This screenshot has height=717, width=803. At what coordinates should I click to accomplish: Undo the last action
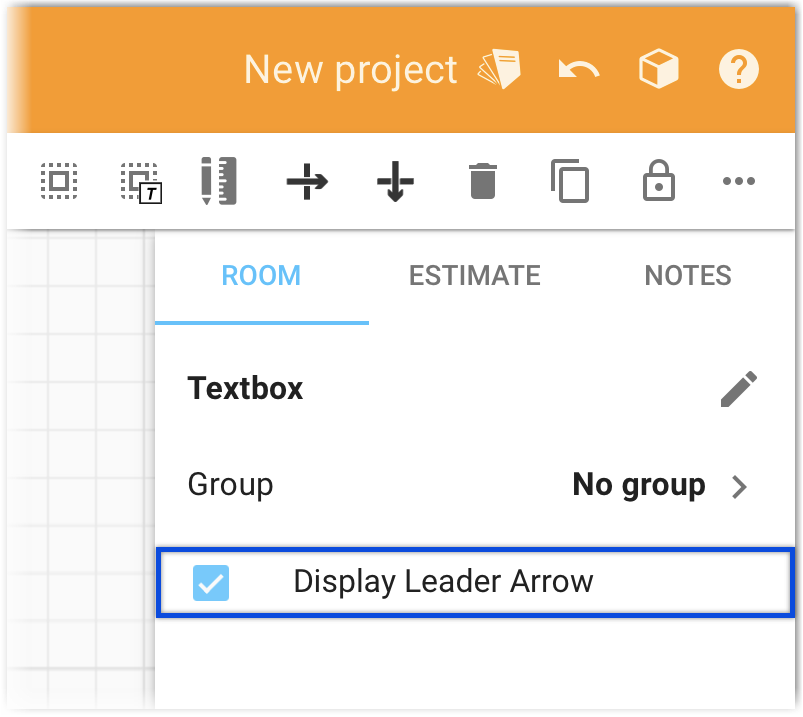click(579, 70)
